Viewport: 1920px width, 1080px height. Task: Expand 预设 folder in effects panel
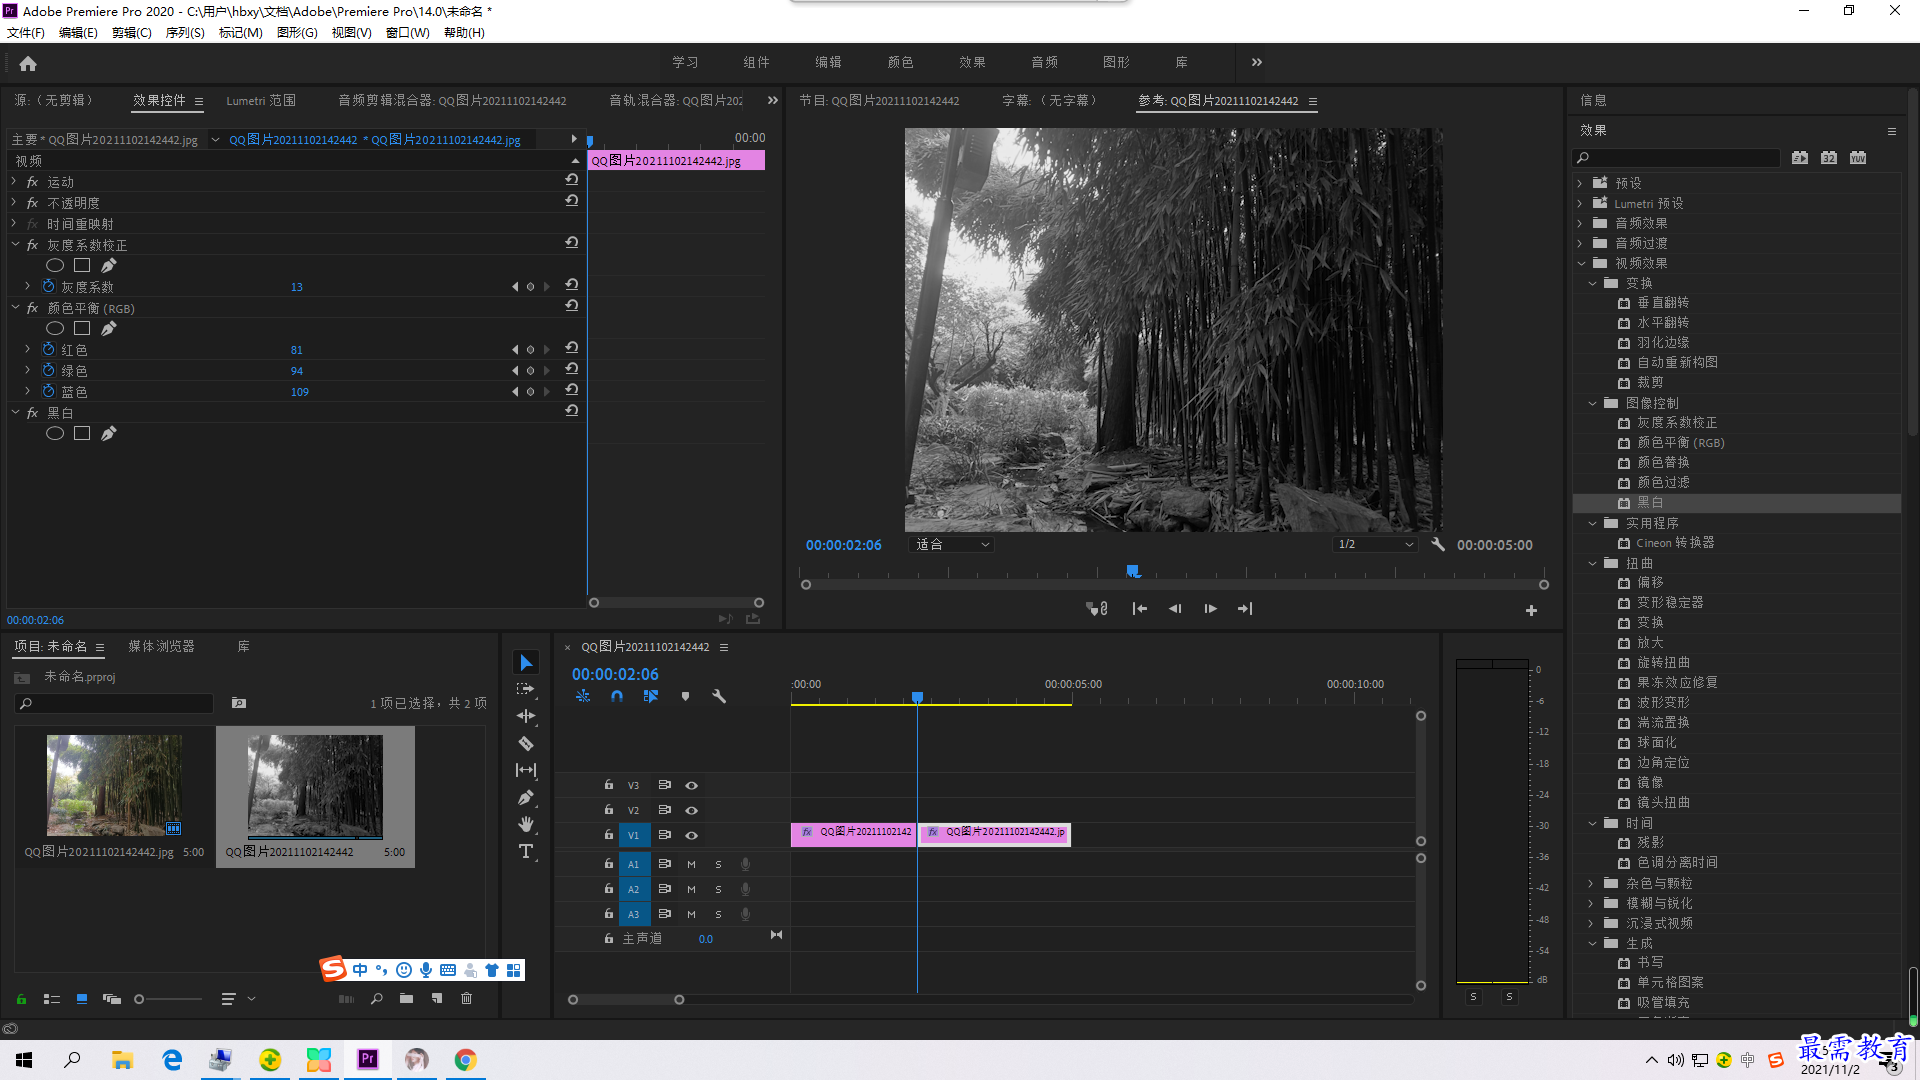tap(1581, 183)
